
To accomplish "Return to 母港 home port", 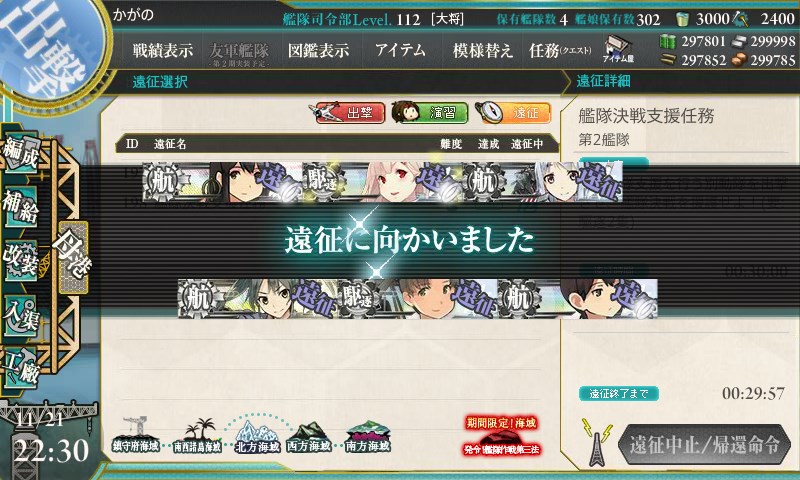I will tap(73, 257).
